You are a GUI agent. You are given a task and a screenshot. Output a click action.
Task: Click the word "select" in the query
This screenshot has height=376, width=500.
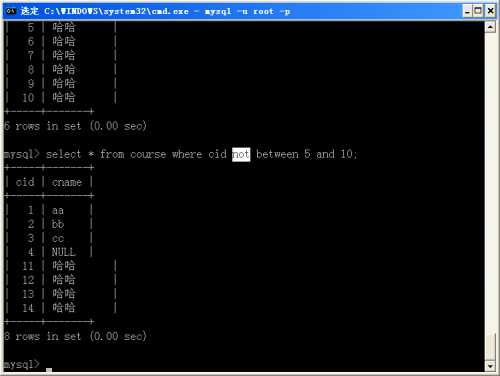(x=63, y=154)
